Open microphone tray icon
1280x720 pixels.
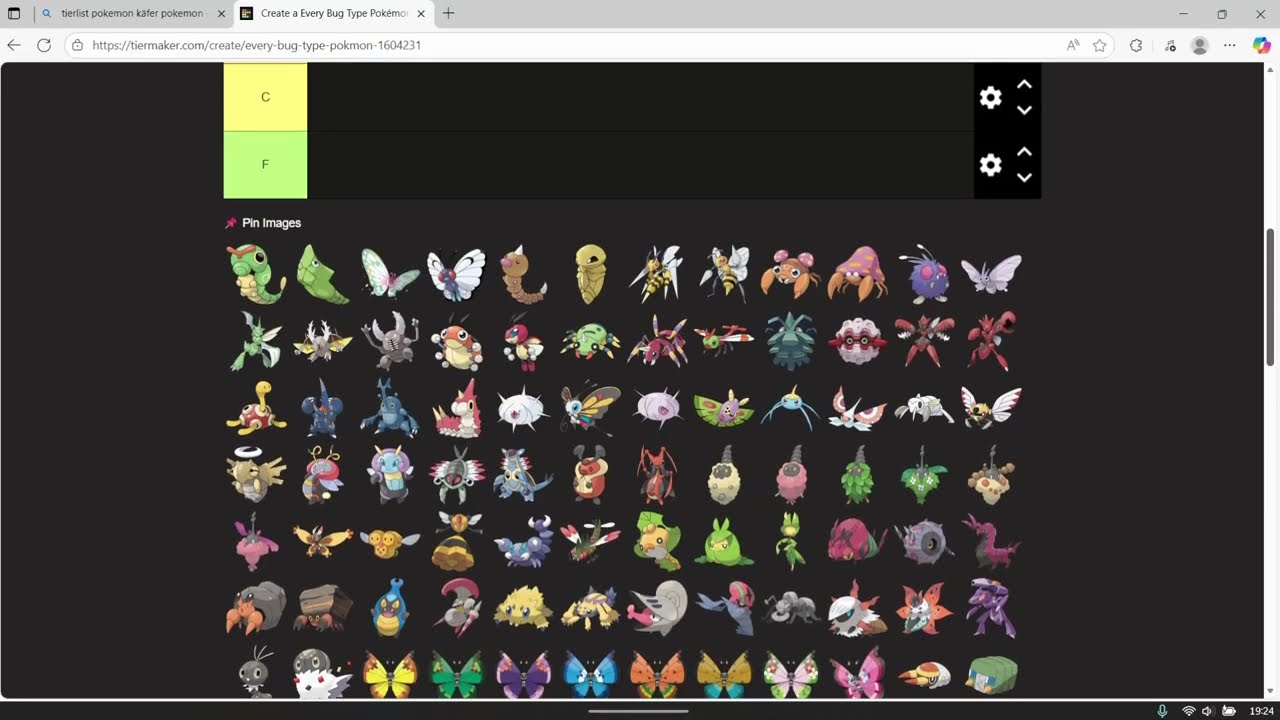1162,710
